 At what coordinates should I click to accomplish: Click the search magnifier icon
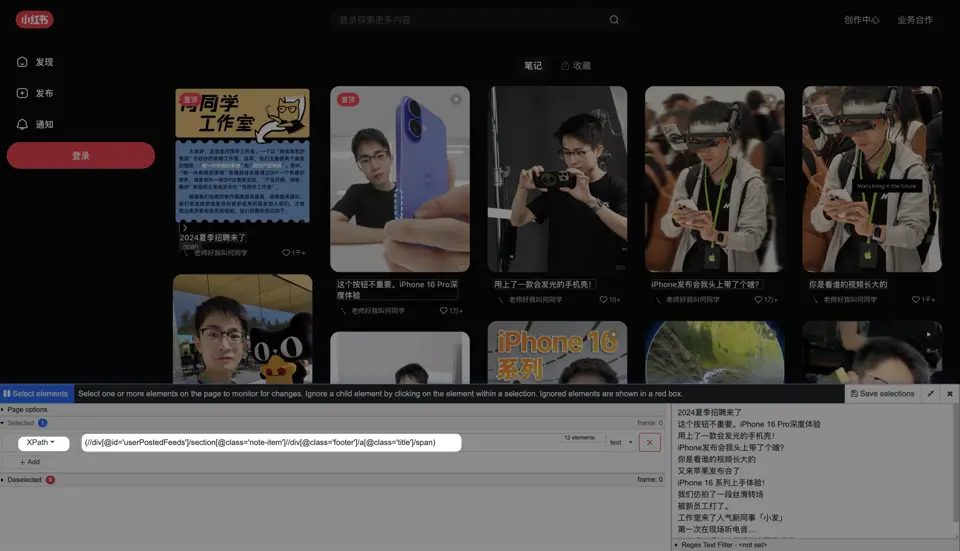[x=614, y=20]
